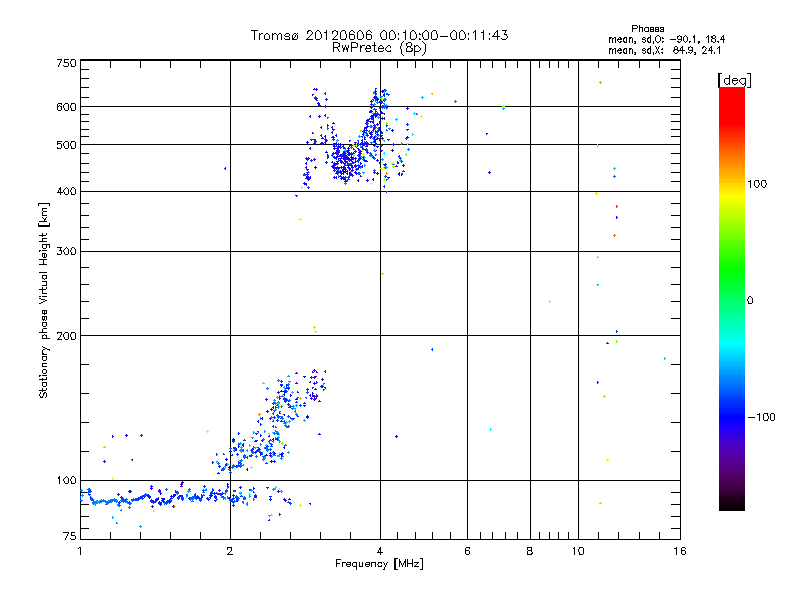Click the 'RwPretec (8p)' subtitle
The image size is (800, 600).
(379, 48)
